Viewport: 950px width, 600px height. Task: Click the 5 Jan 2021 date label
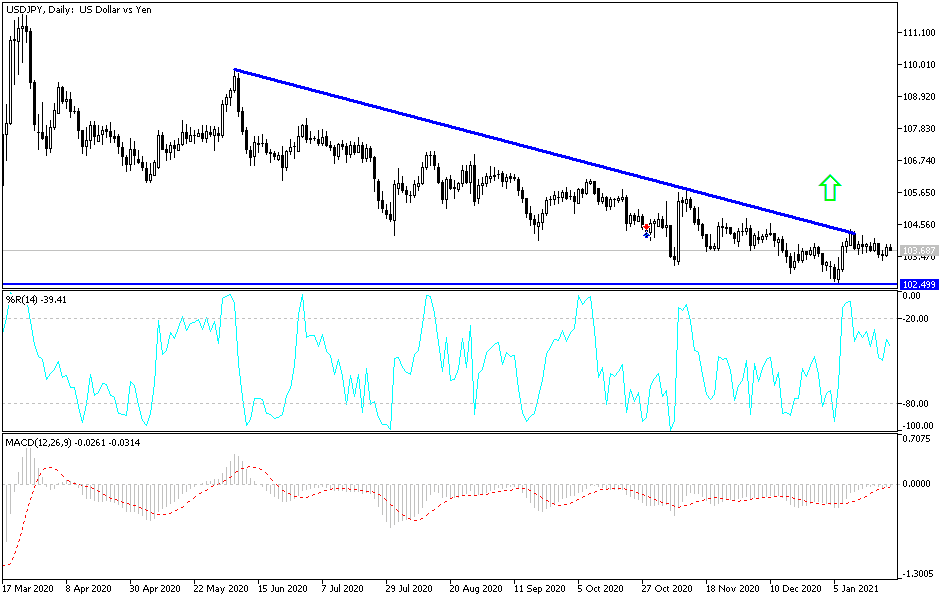[857, 588]
